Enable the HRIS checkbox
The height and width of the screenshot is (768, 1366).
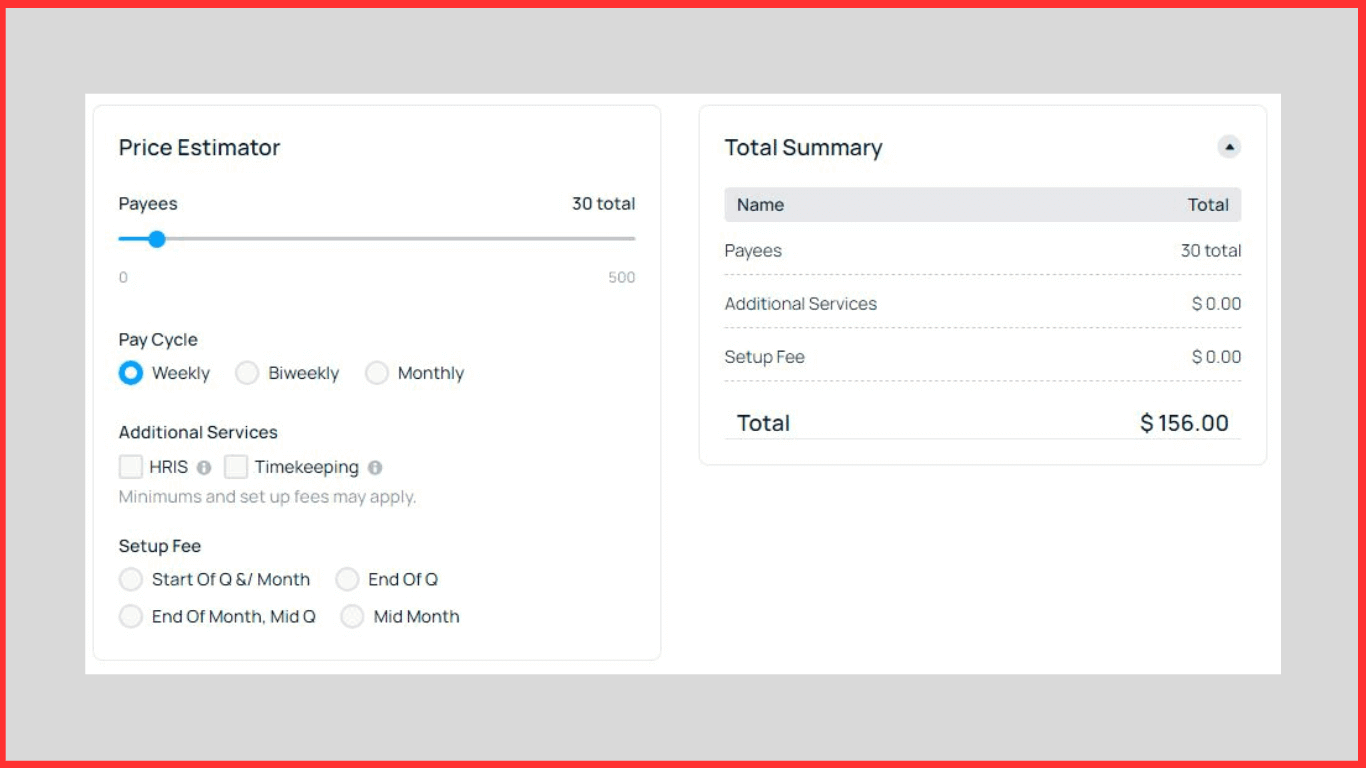point(131,467)
